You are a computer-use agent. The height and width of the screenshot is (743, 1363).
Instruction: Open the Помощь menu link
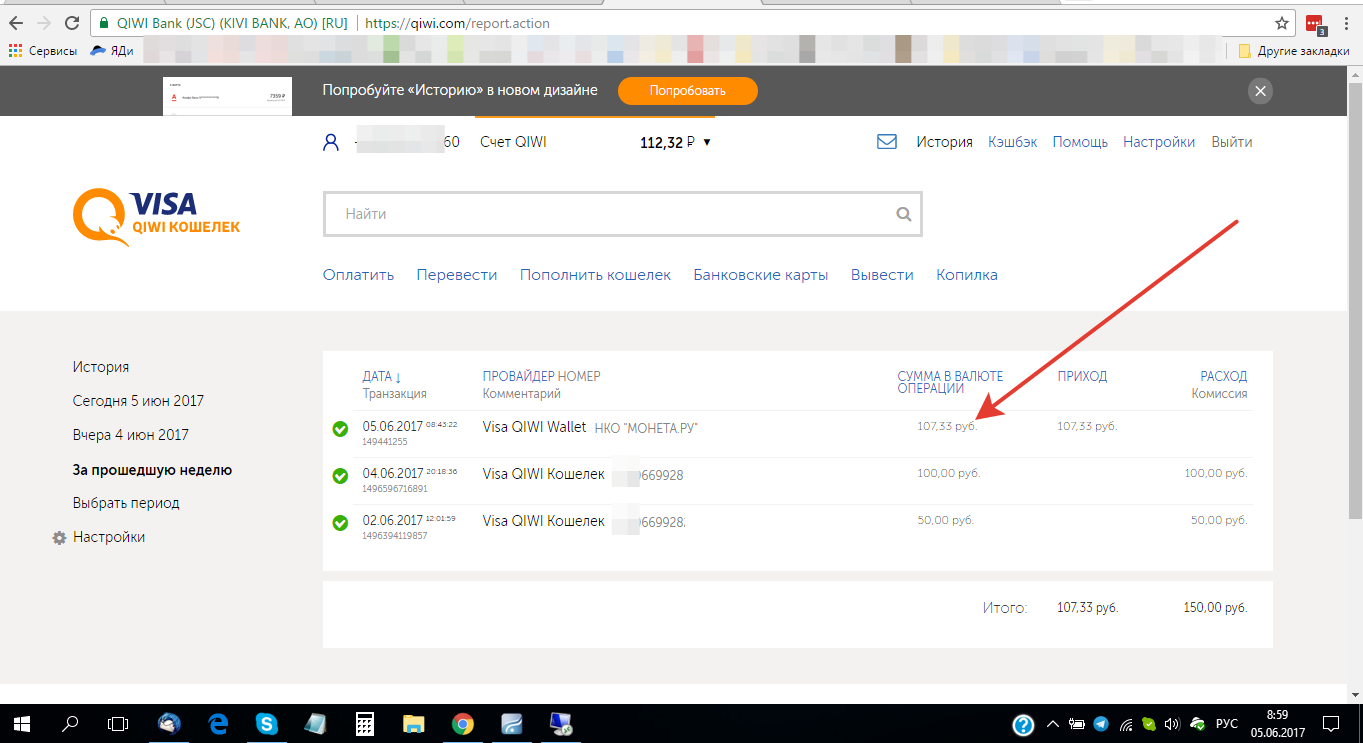1080,142
